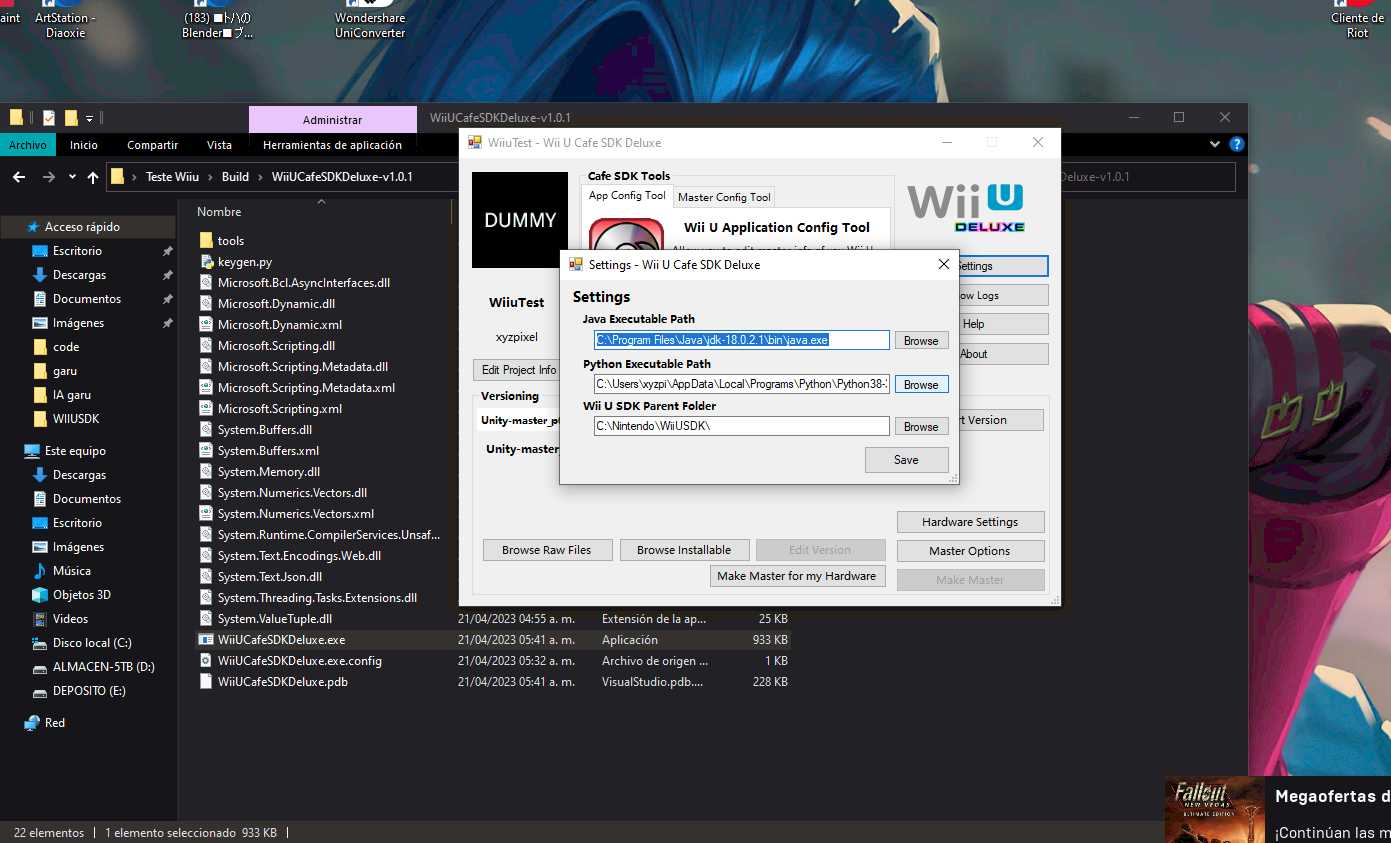Click the New folder icon in Explorer's title bar
Image resolution: width=1391 pixels, height=843 pixels.
tap(71, 118)
